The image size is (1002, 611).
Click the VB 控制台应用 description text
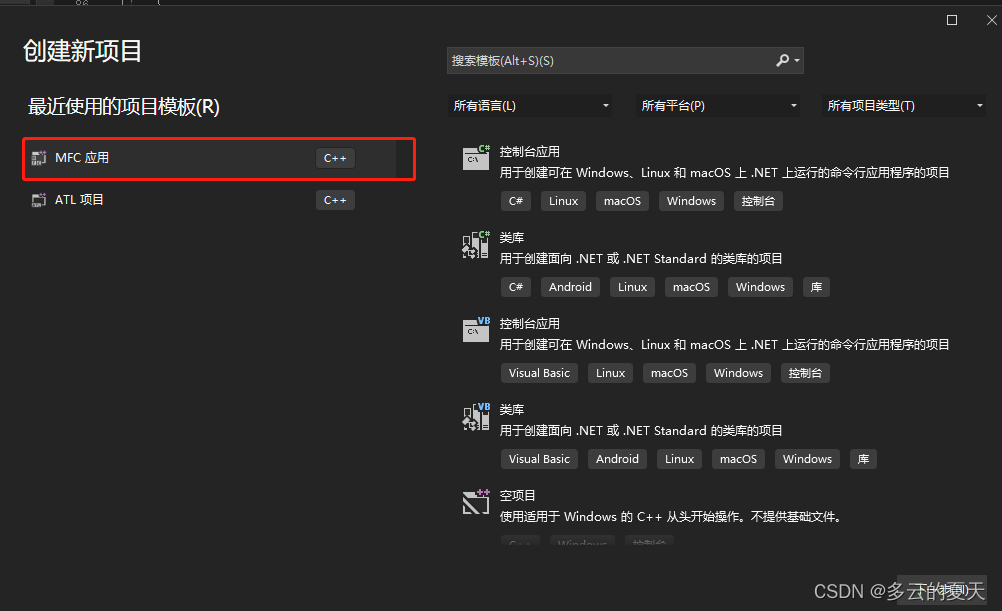tap(724, 344)
